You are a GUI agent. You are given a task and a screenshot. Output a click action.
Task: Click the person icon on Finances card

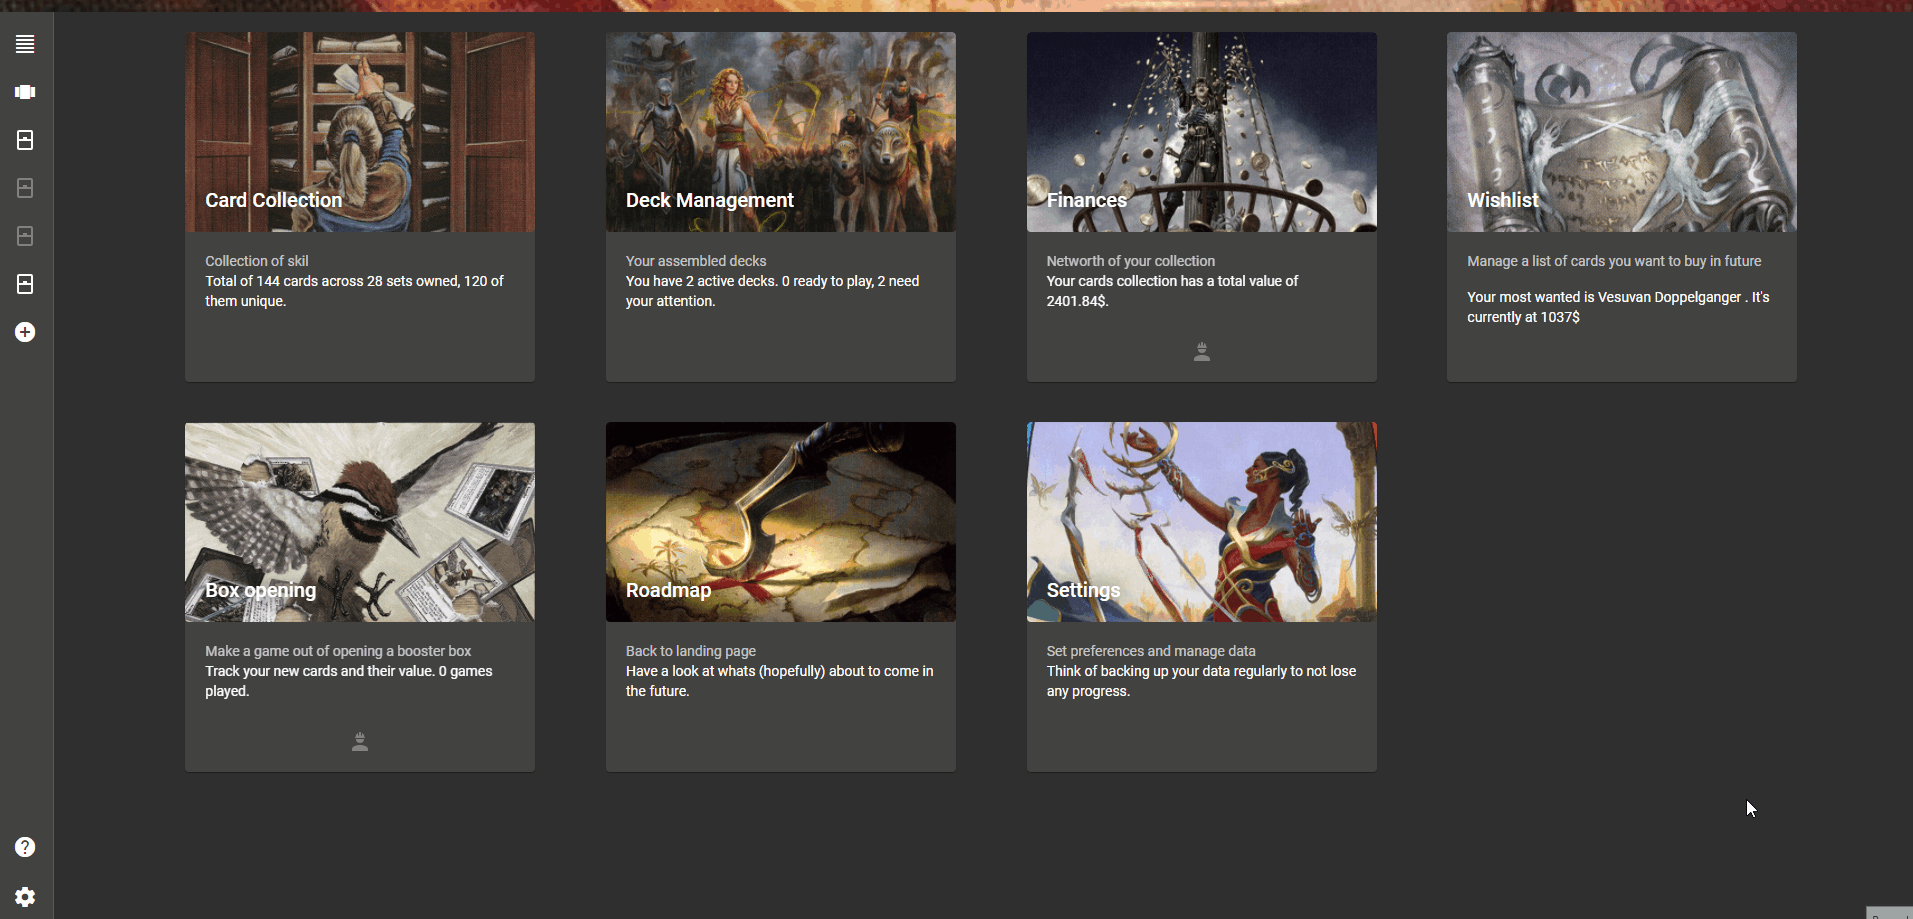click(1201, 352)
